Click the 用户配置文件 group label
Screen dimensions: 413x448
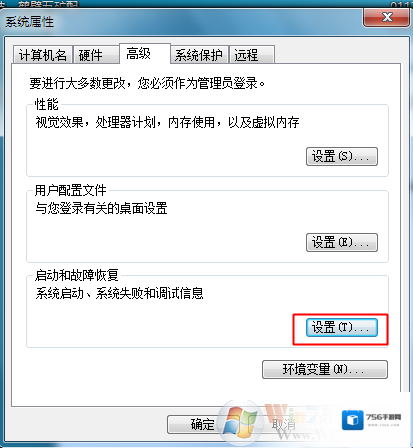pyautogui.click(x=70, y=190)
